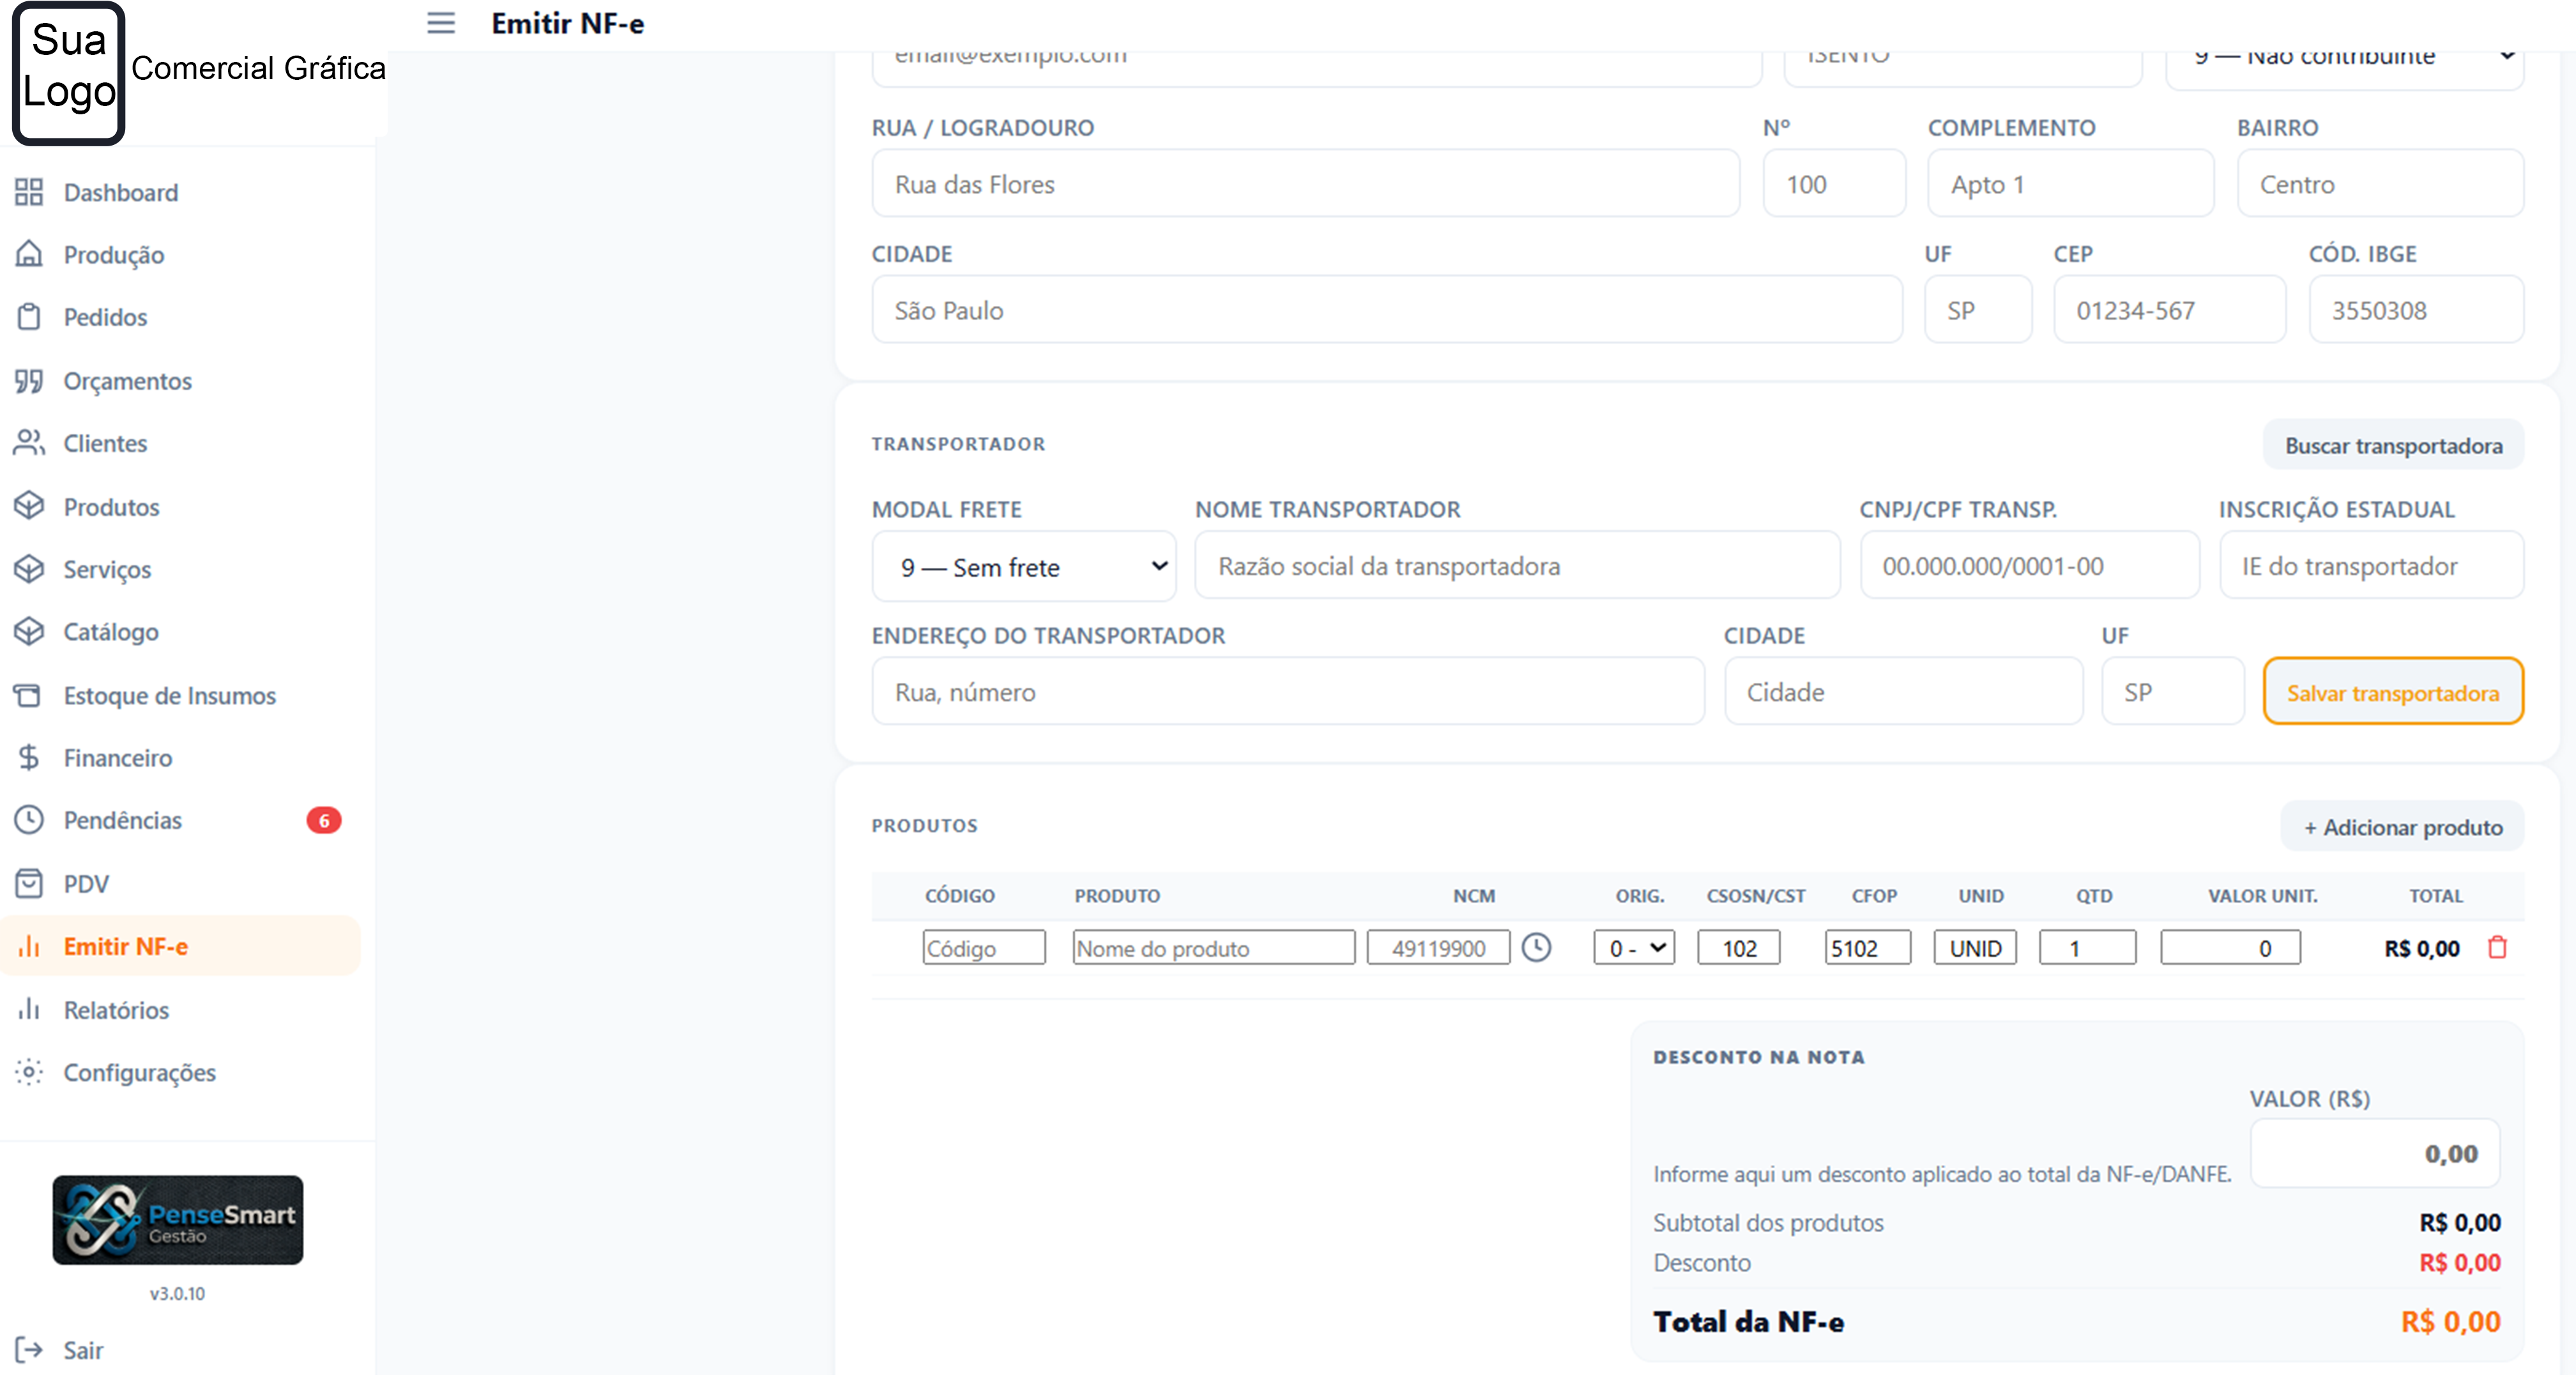Click the PenseSmart Gestão logo
Screen dimensions: 2576x1377
pos(178,1220)
